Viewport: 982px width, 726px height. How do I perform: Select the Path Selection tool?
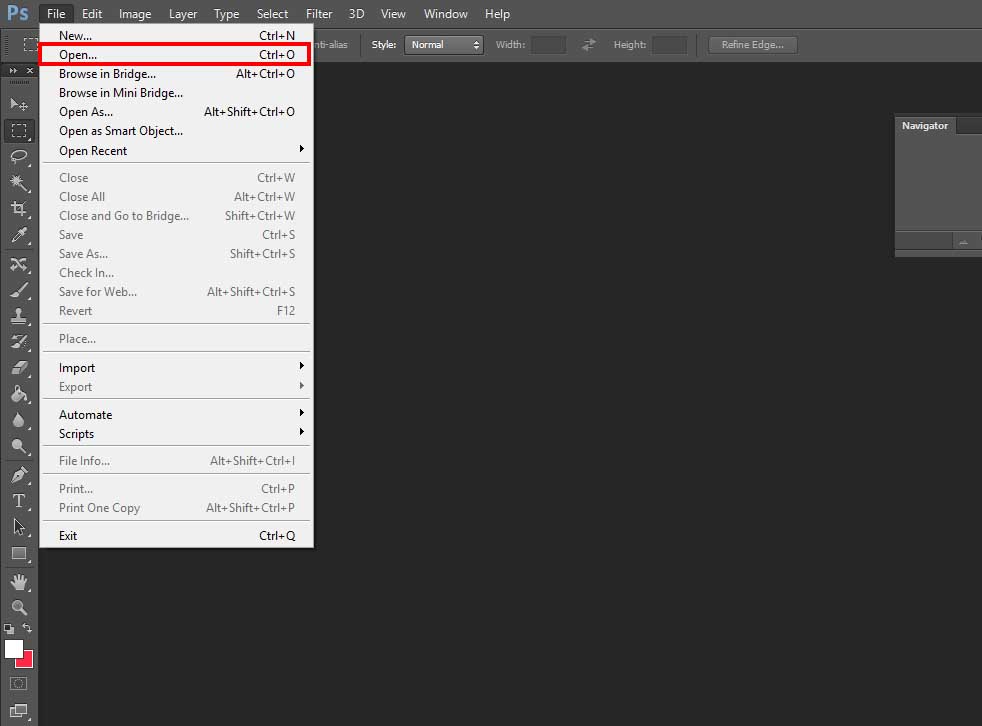click(x=19, y=527)
